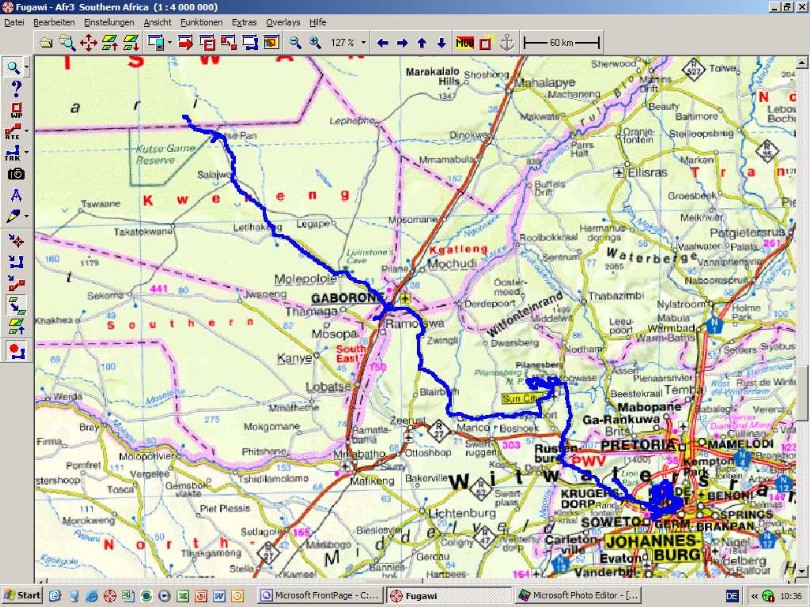Click the map layer up-arrow icon
This screenshot has height=607, width=810.
(x=110, y=42)
